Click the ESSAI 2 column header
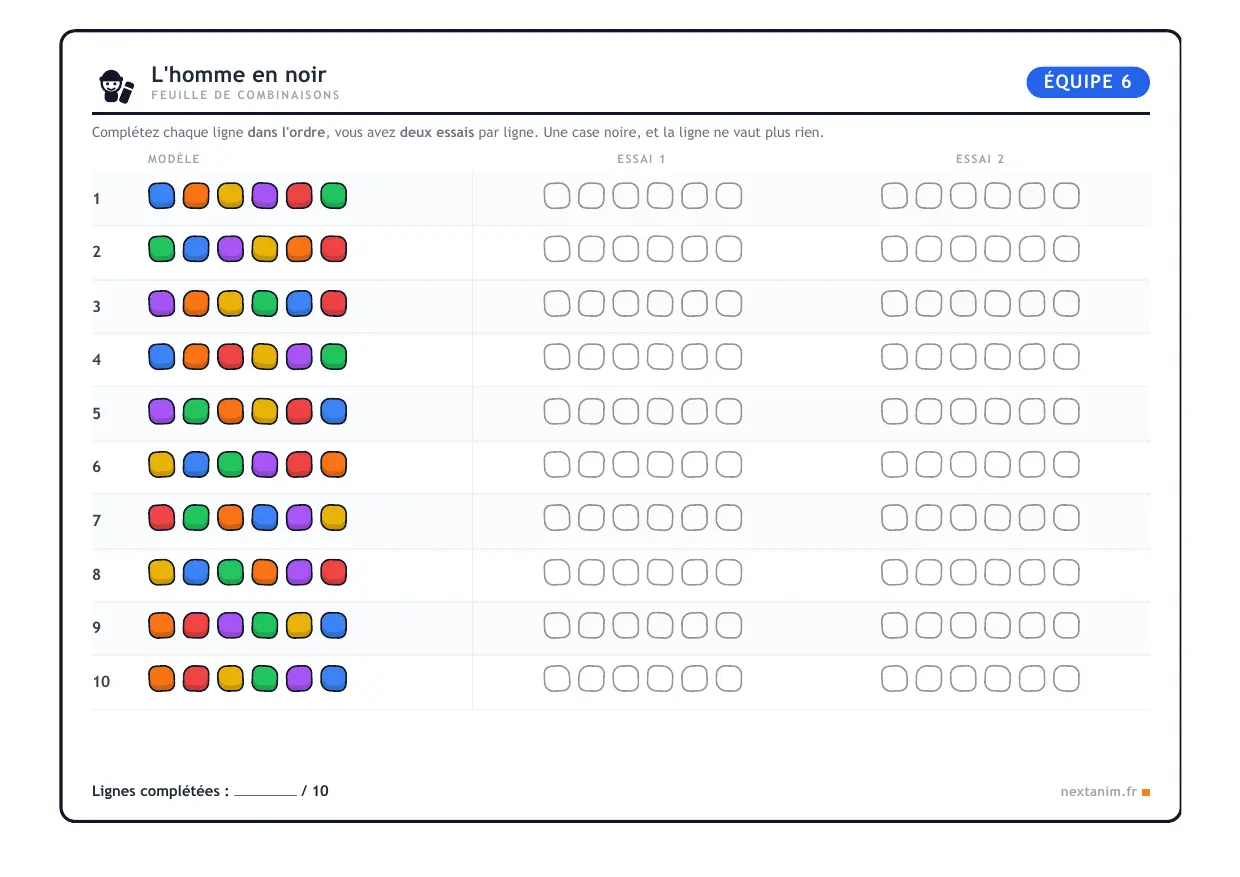Screen dimensions: 1240x877 (980, 159)
